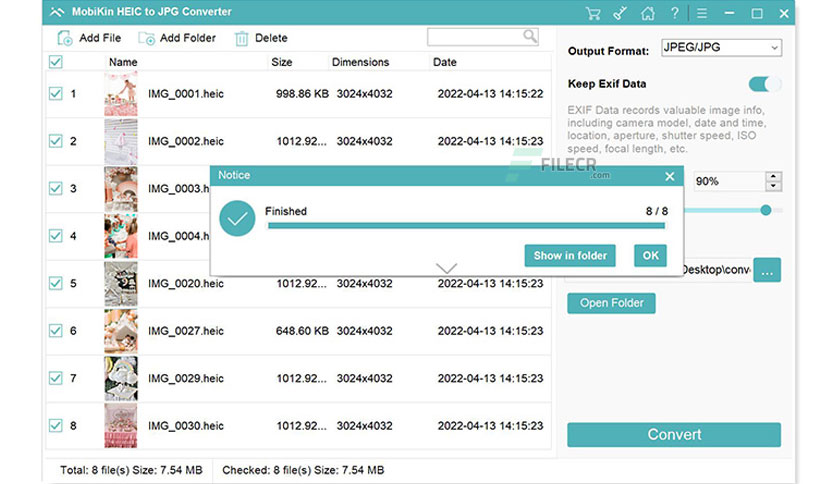Sort by the Name column header

[123, 62]
